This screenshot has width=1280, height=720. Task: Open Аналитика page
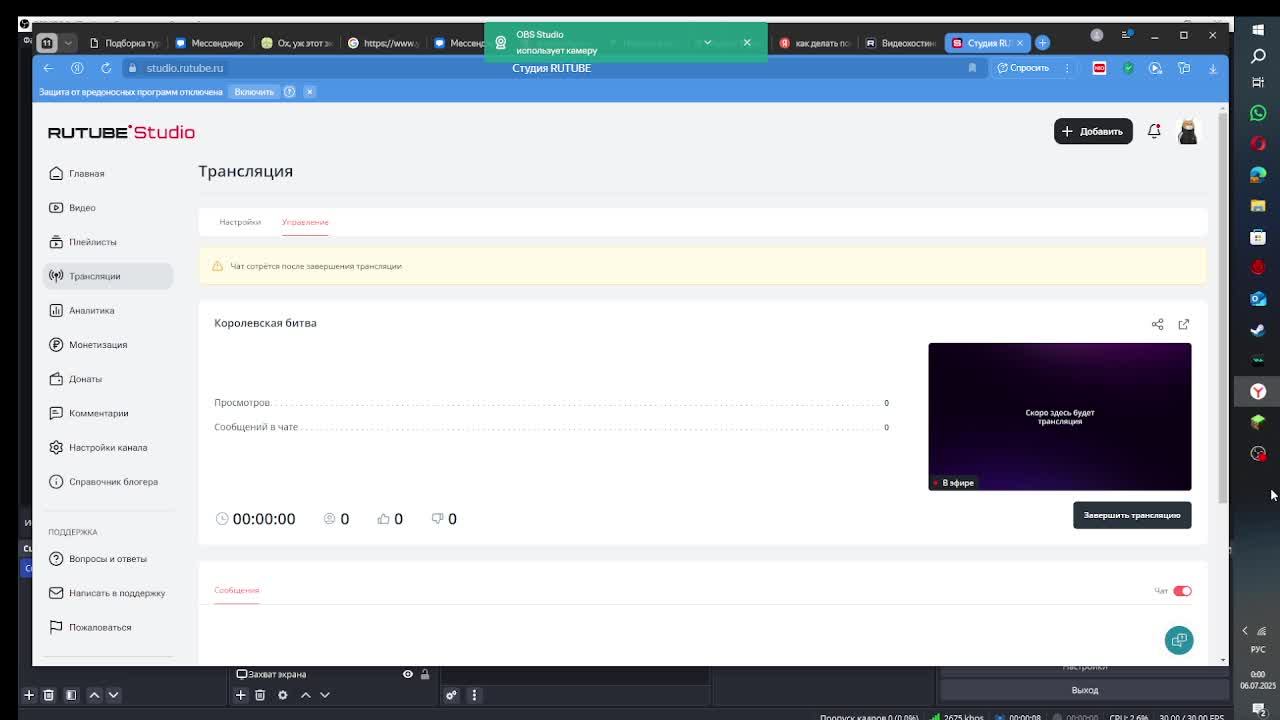(x=108, y=310)
